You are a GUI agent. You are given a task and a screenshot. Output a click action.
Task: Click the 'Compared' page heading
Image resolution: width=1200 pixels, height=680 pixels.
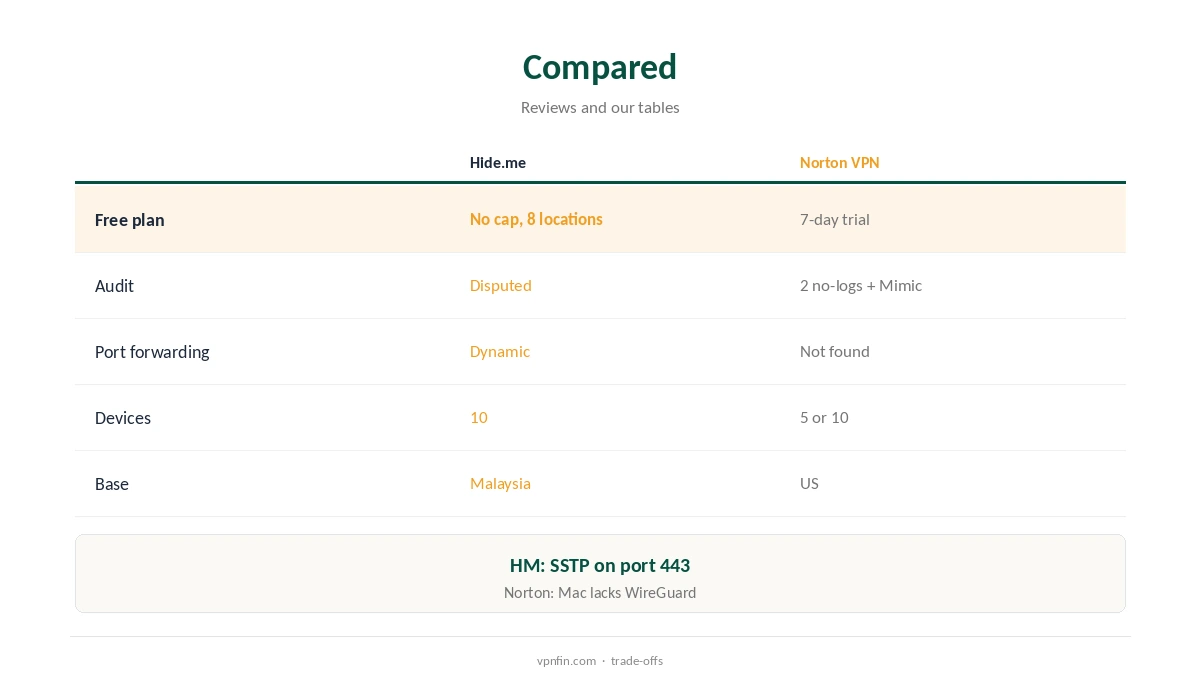point(600,67)
